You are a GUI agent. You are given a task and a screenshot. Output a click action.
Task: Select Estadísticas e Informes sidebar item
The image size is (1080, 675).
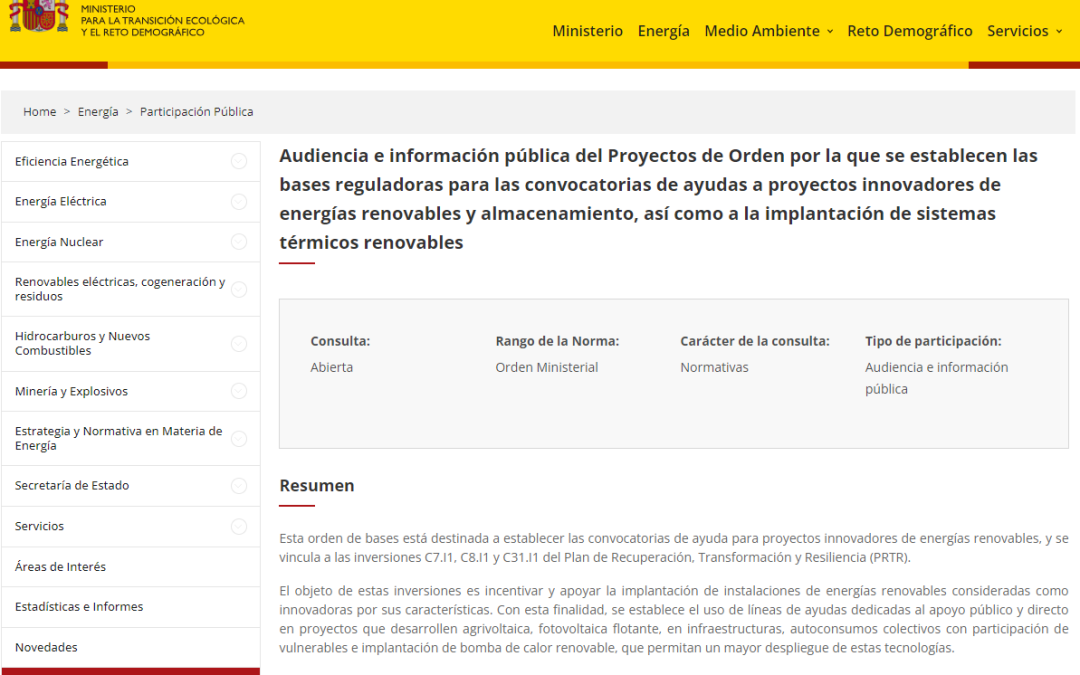coord(79,607)
